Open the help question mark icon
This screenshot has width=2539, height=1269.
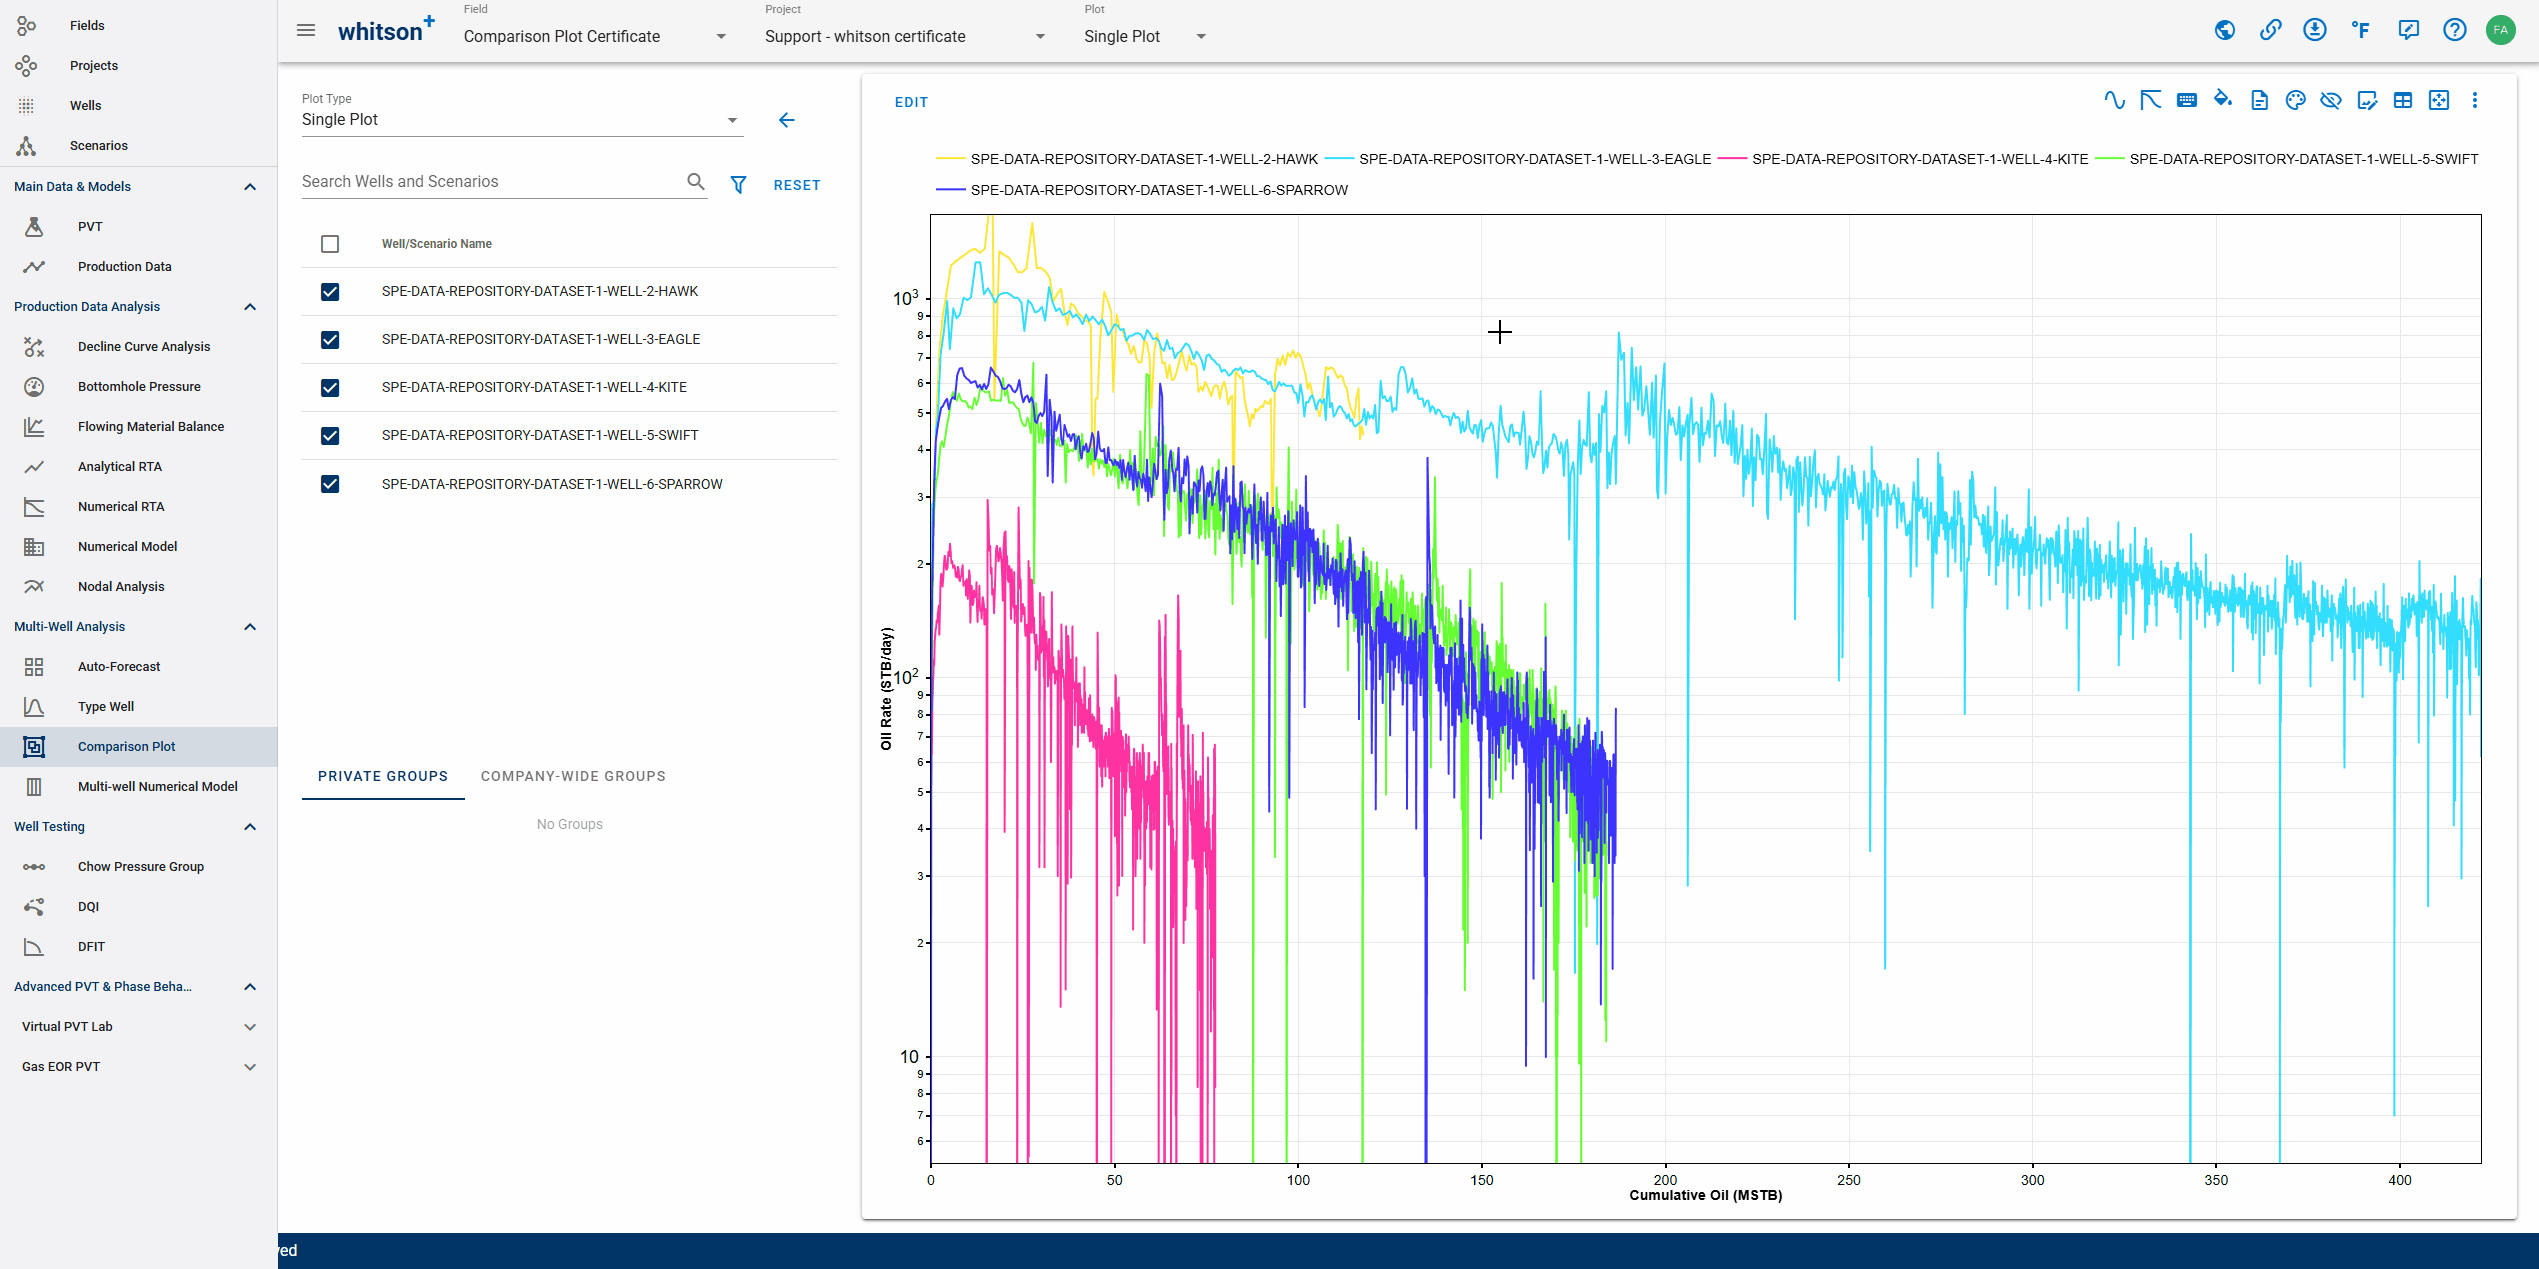pyautogui.click(x=2455, y=30)
